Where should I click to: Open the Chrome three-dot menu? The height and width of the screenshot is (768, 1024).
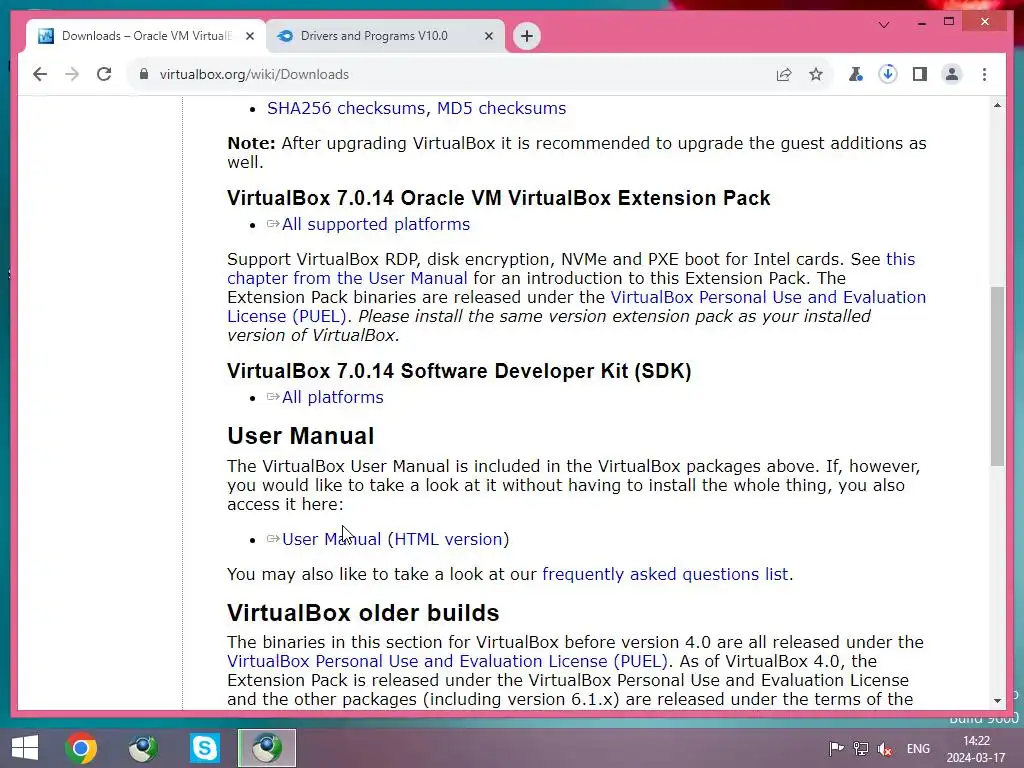984,74
